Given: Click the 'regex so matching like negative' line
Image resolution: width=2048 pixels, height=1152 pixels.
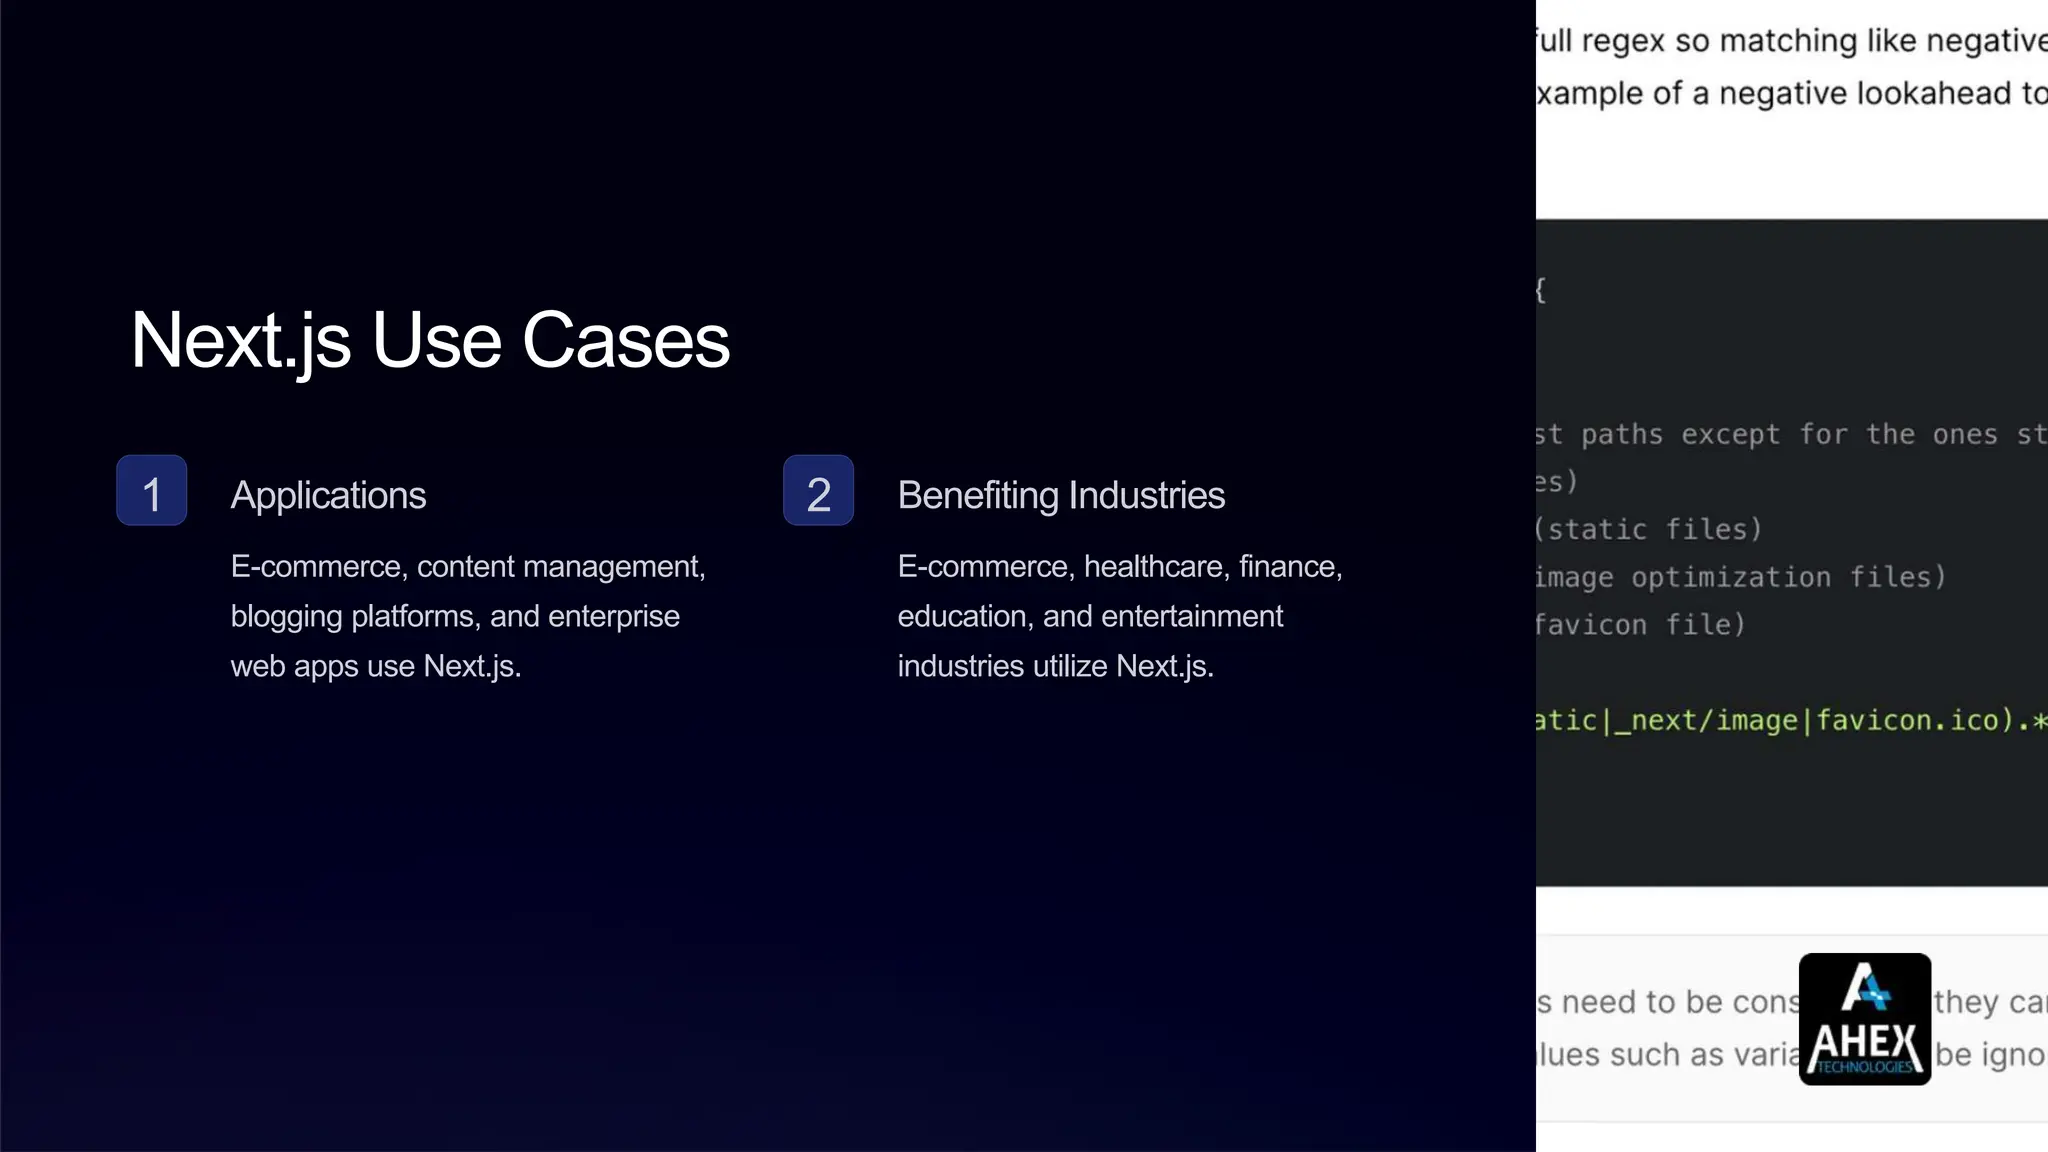Looking at the screenshot, I should (x=1790, y=40).
